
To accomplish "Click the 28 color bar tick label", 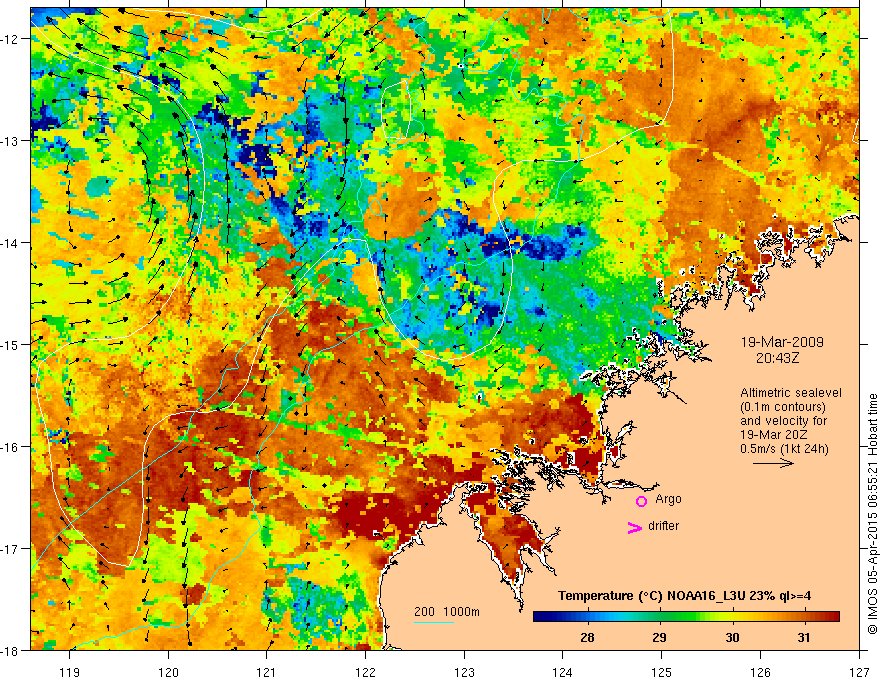I will [587, 637].
